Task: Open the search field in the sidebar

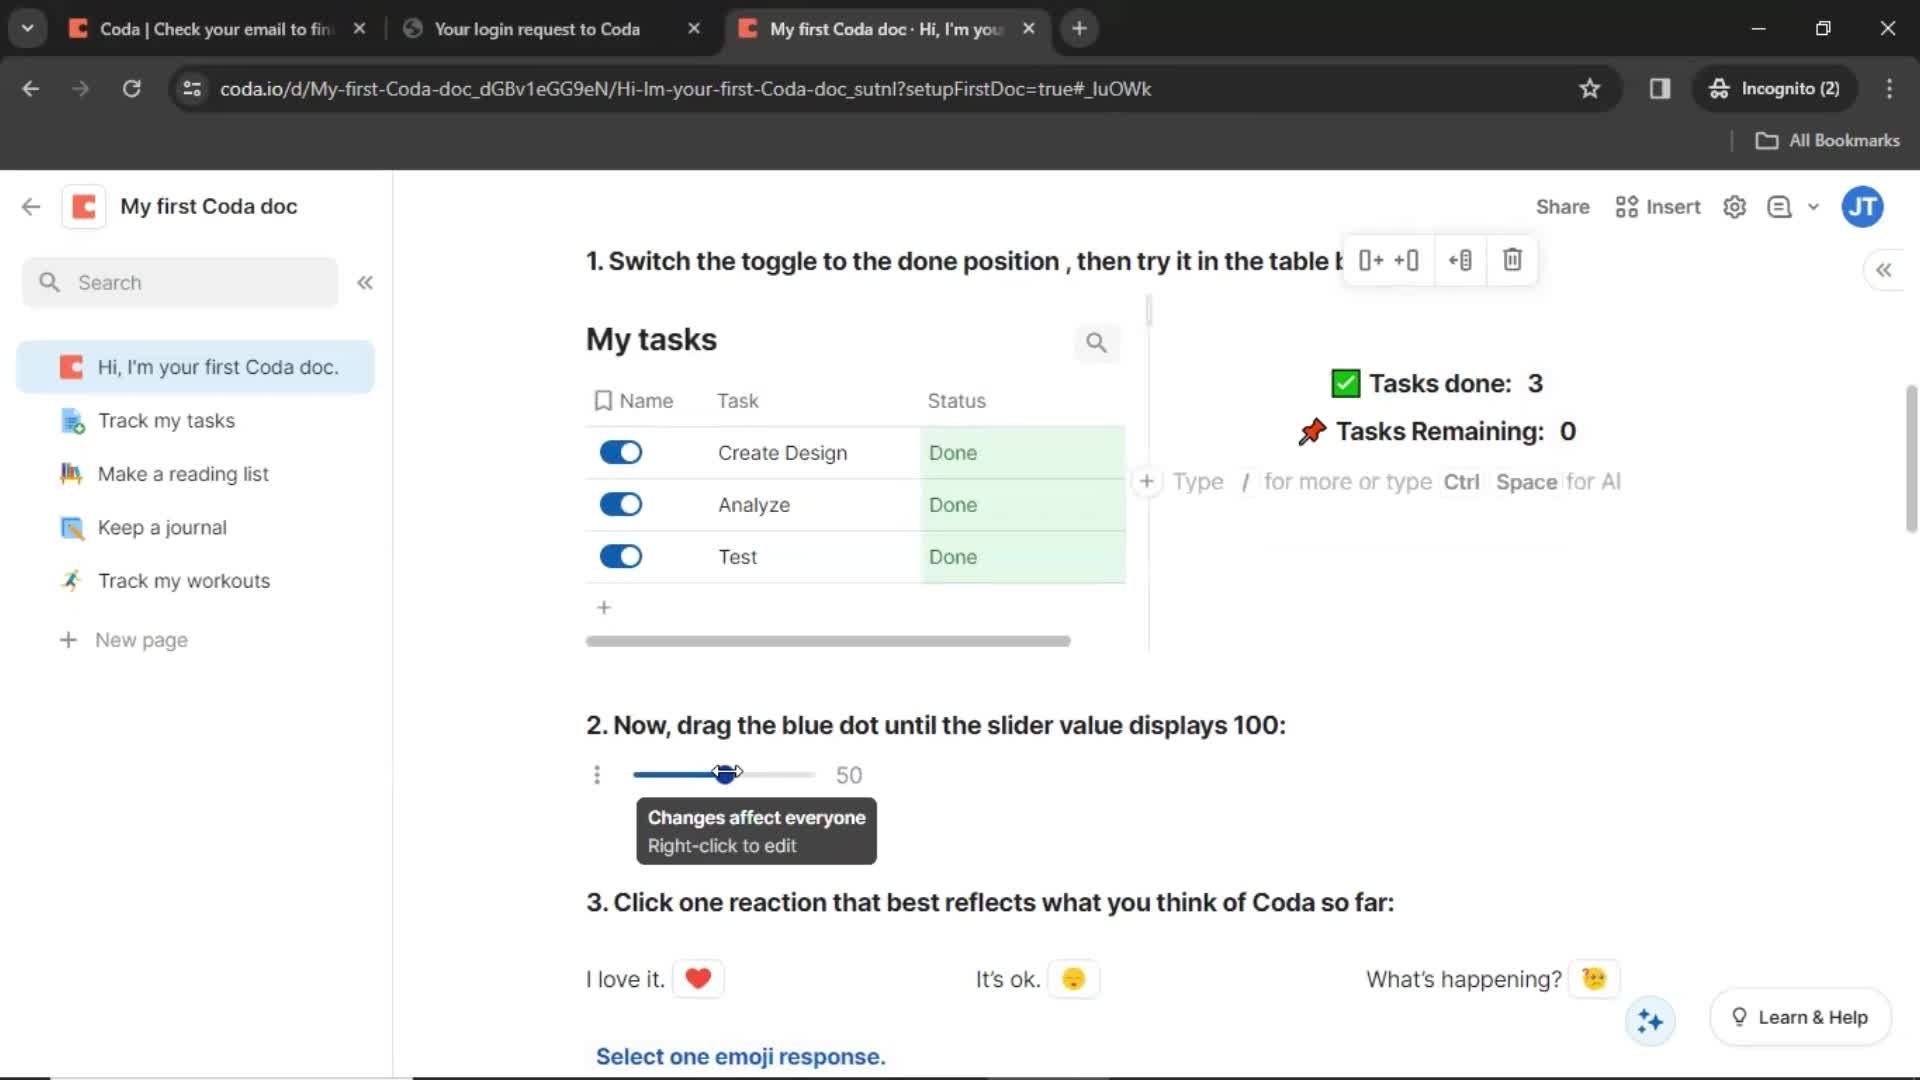Action: [x=180, y=282]
